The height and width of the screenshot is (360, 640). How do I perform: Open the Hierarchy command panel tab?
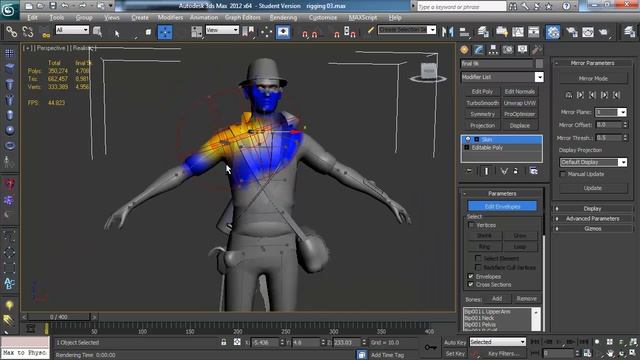click(x=493, y=50)
